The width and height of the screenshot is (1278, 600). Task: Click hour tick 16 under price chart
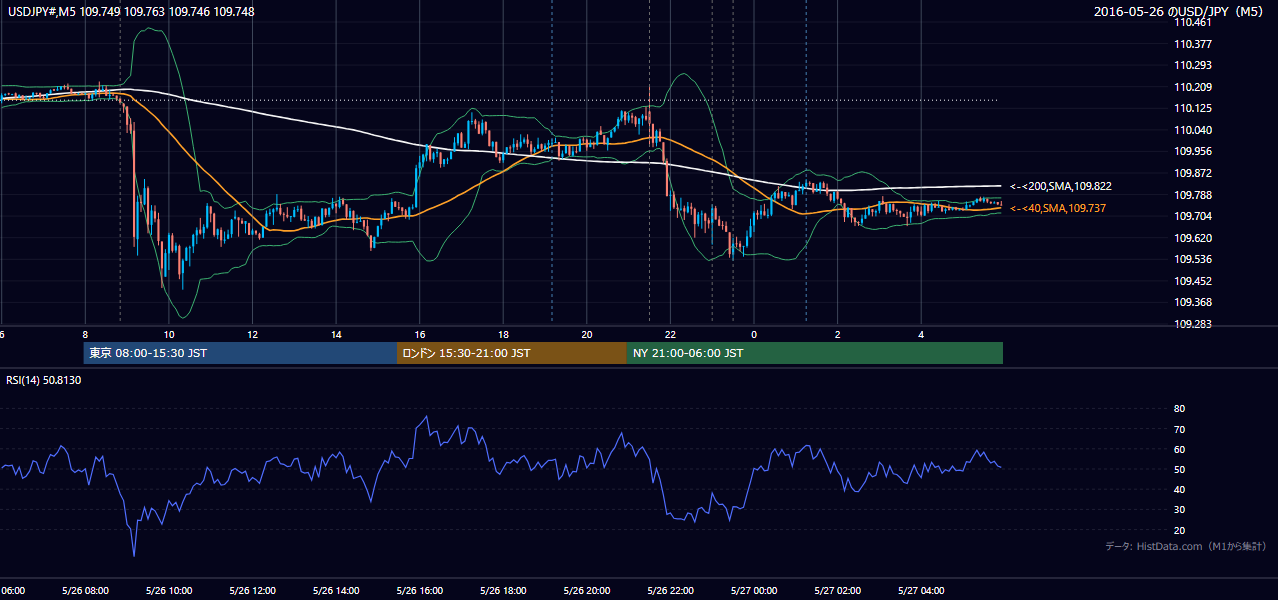coord(420,334)
